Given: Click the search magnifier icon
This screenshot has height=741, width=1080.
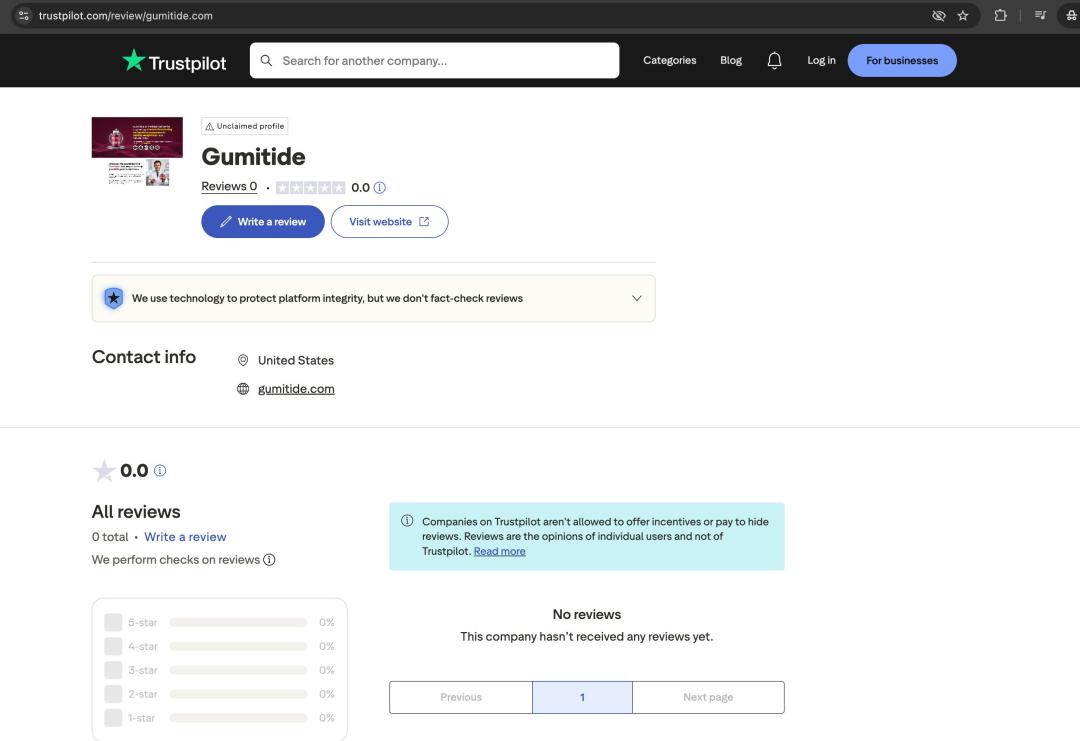Looking at the screenshot, I should 266,61.
